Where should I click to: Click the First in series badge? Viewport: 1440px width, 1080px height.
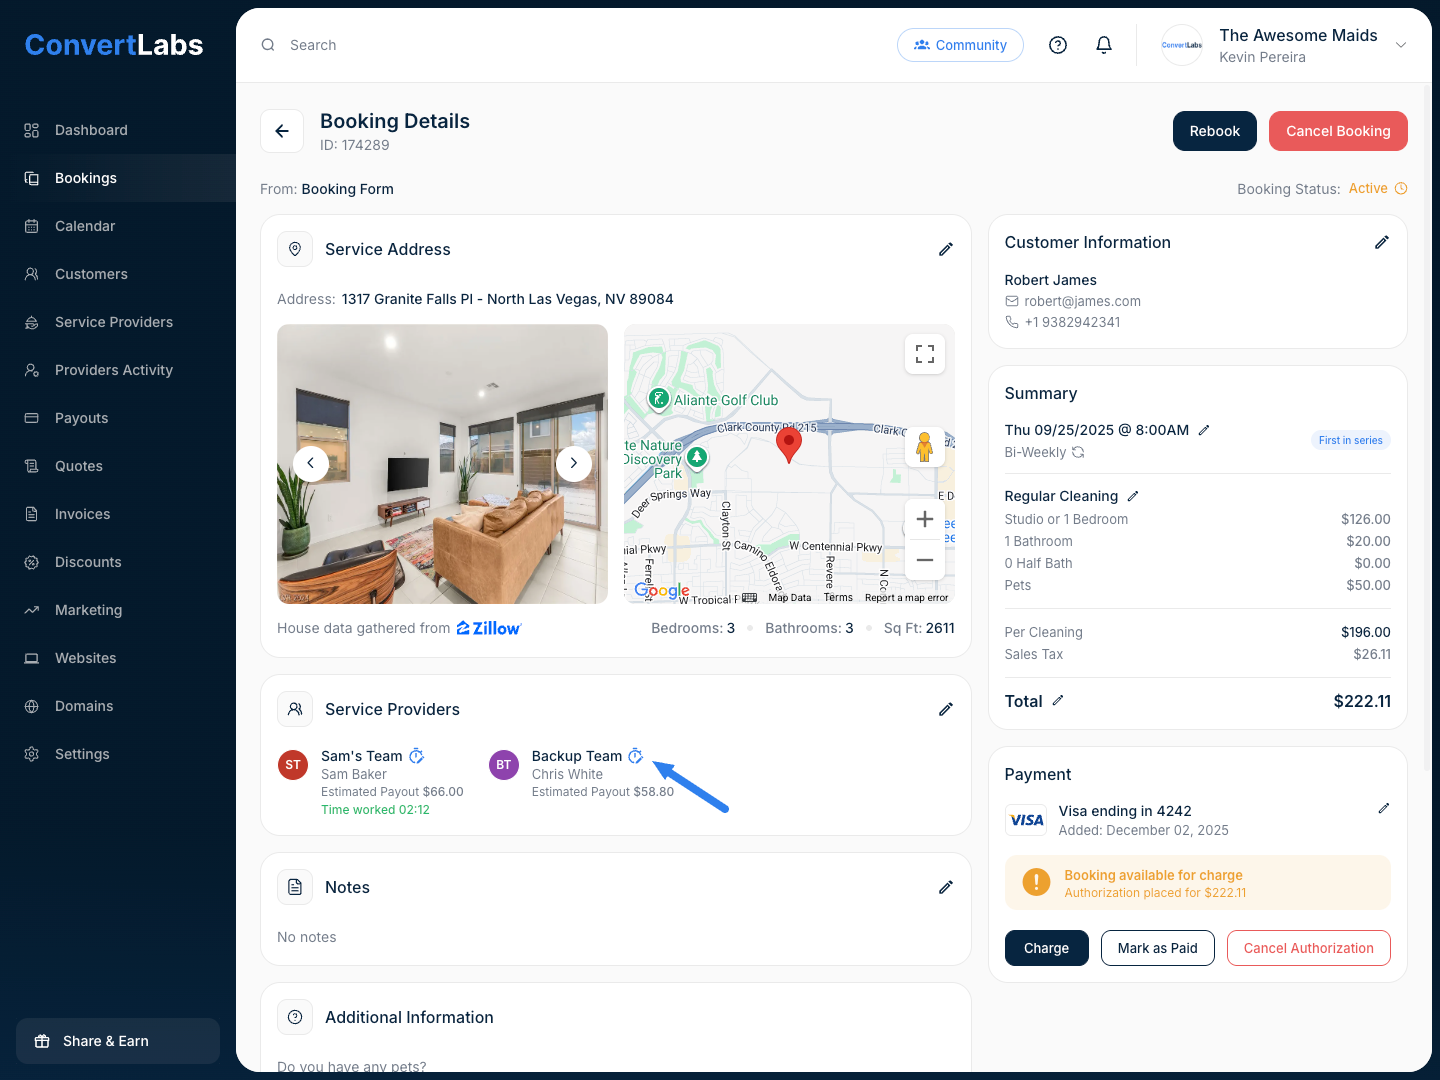(1351, 440)
